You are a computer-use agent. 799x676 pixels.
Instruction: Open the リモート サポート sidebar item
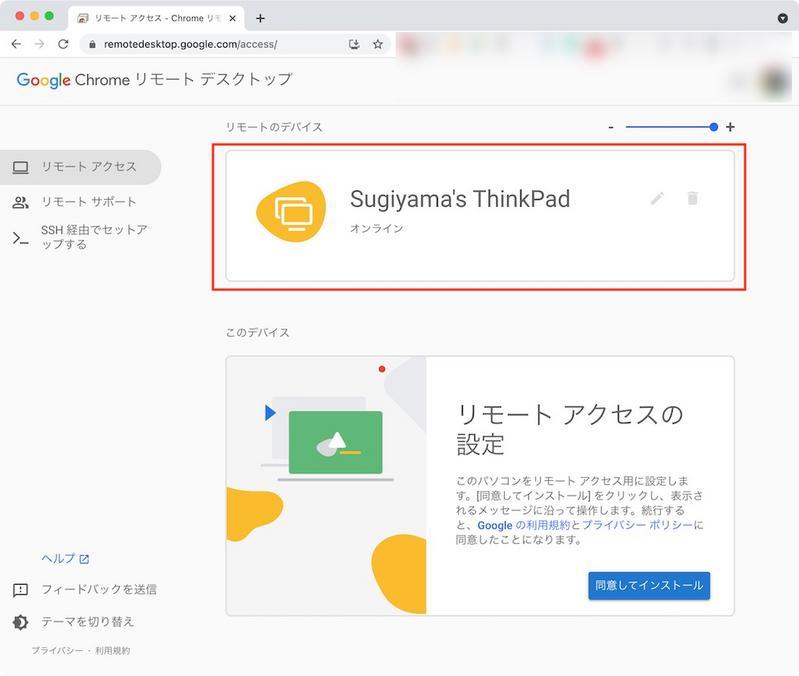[81, 202]
